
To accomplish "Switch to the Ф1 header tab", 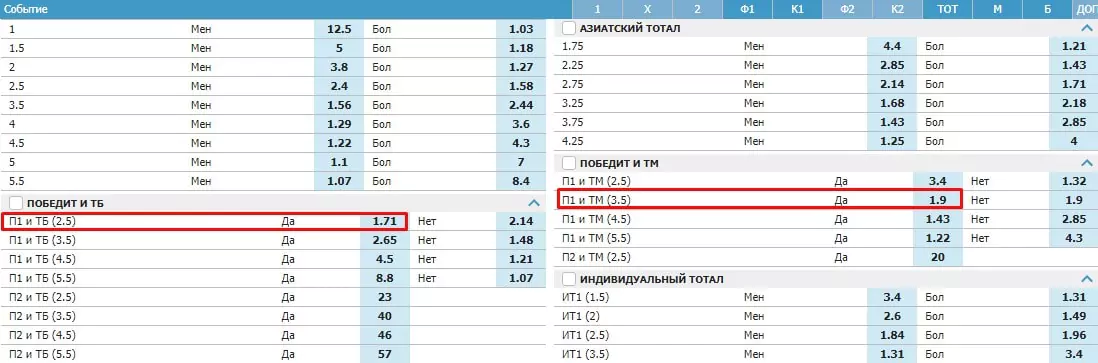I will coord(747,9).
